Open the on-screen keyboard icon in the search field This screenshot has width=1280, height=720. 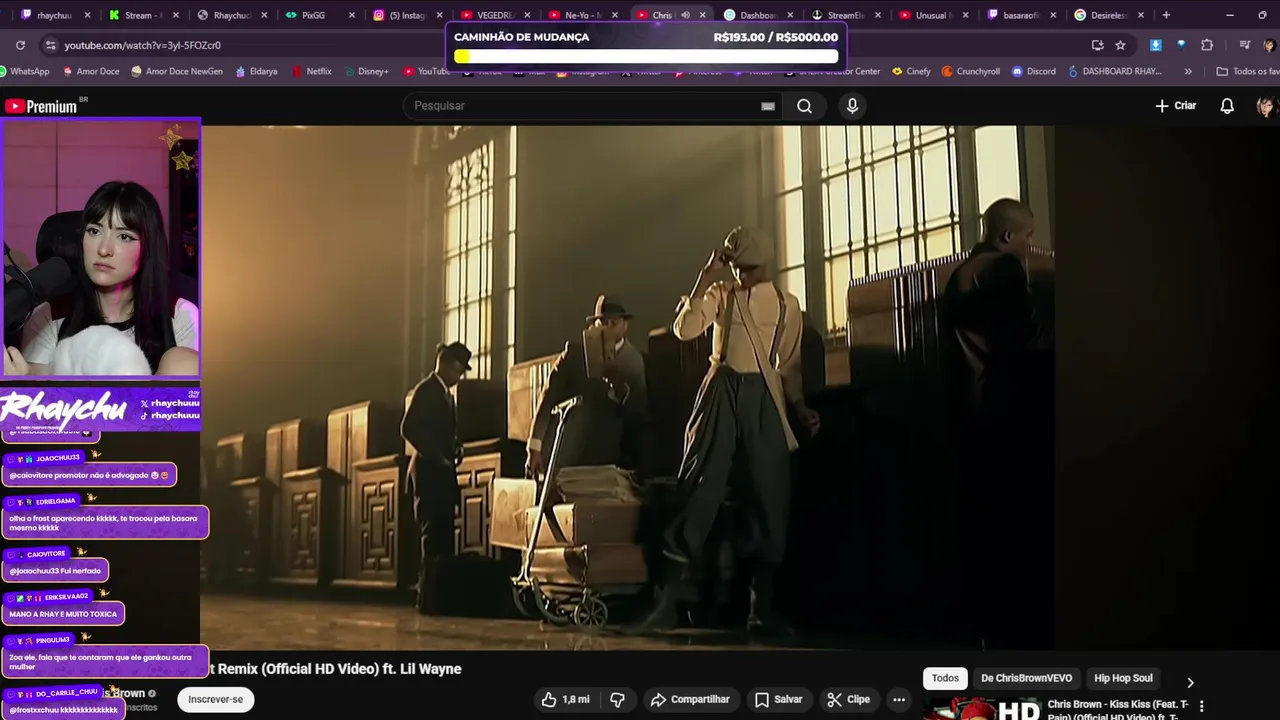point(768,106)
